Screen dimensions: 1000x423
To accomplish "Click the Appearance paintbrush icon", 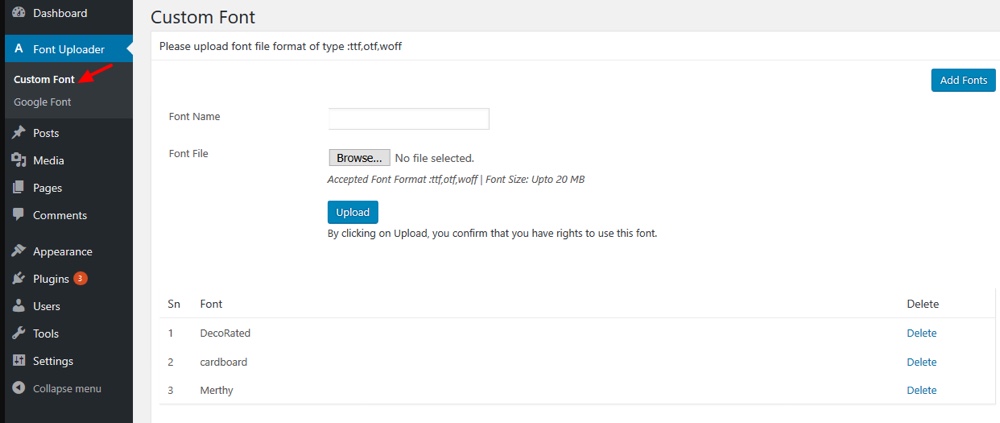I will 18,252.
